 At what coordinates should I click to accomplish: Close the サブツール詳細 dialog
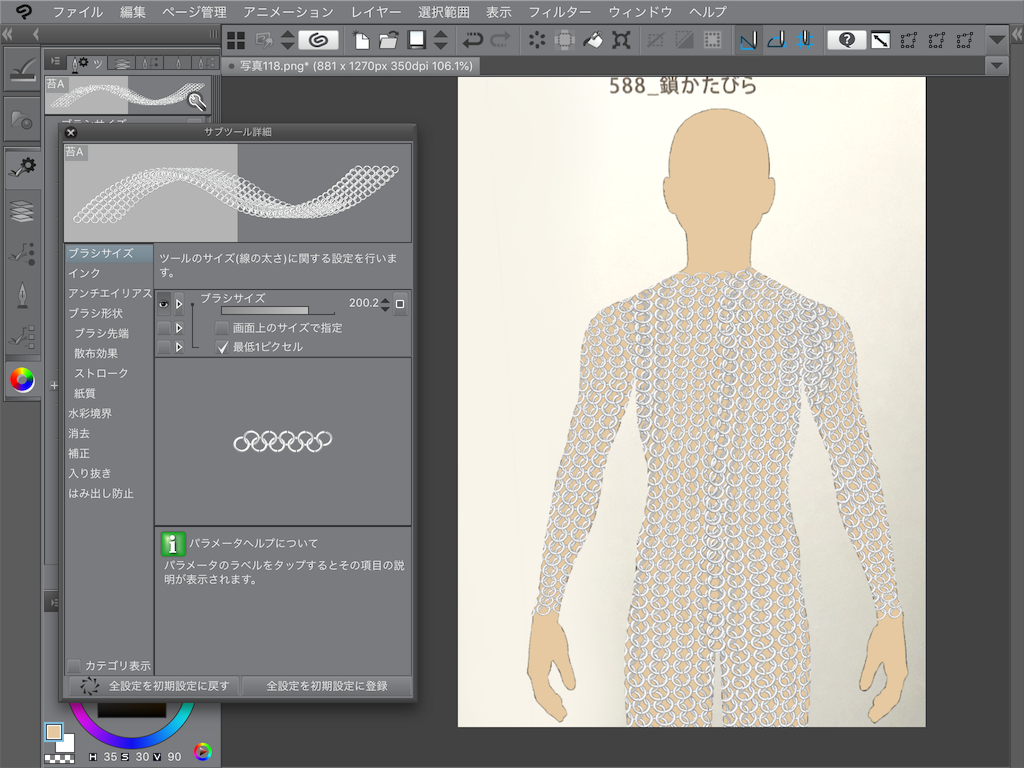pos(71,133)
